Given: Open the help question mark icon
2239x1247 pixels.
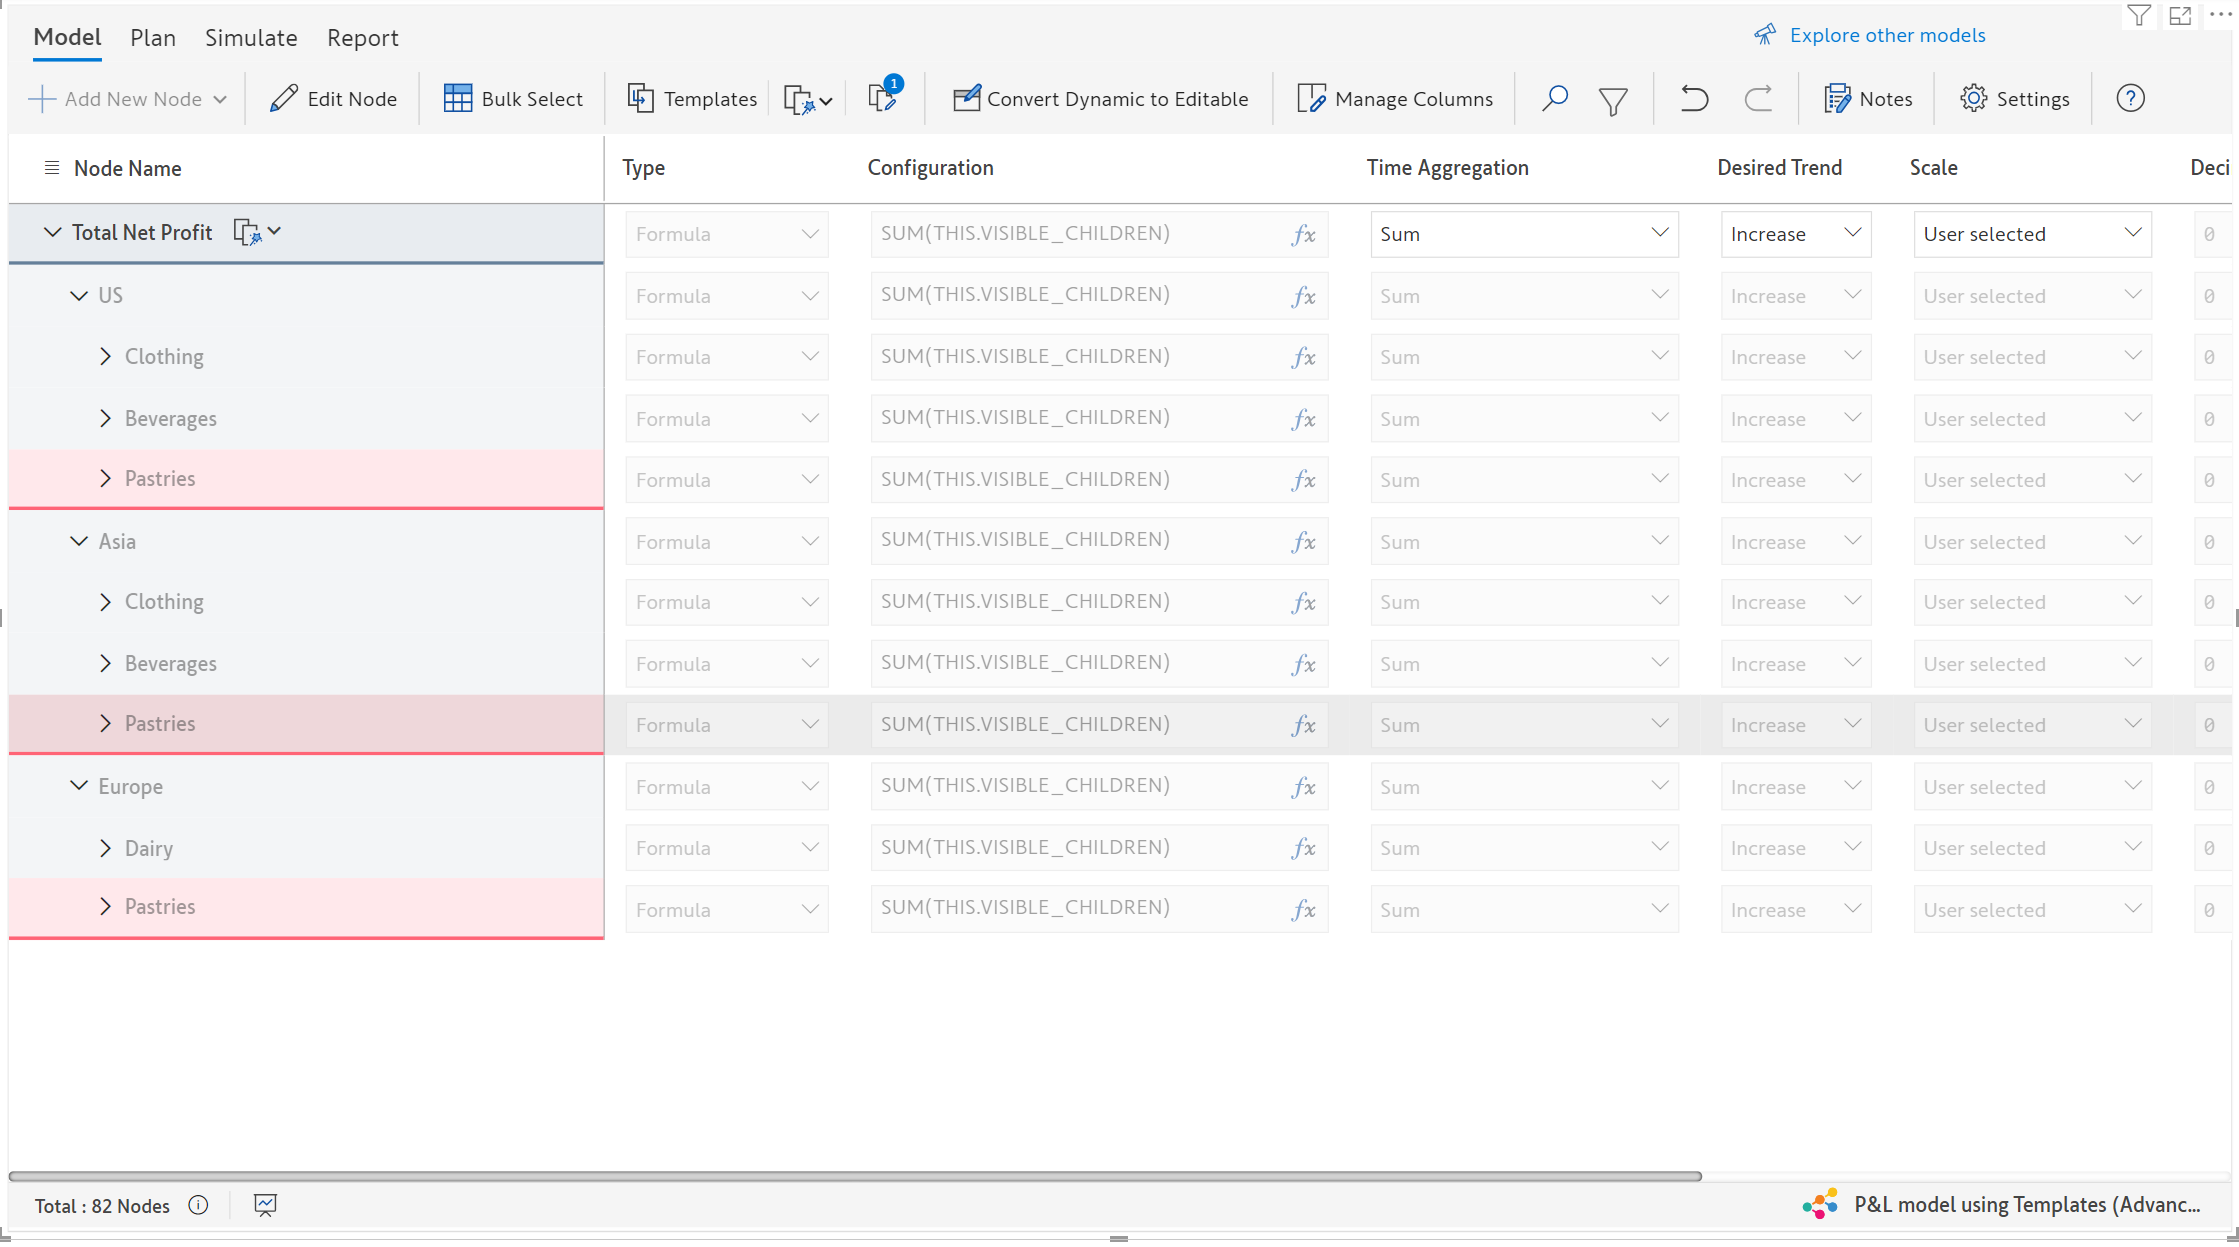Looking at the screenshot, I should tap(2130, 98).
